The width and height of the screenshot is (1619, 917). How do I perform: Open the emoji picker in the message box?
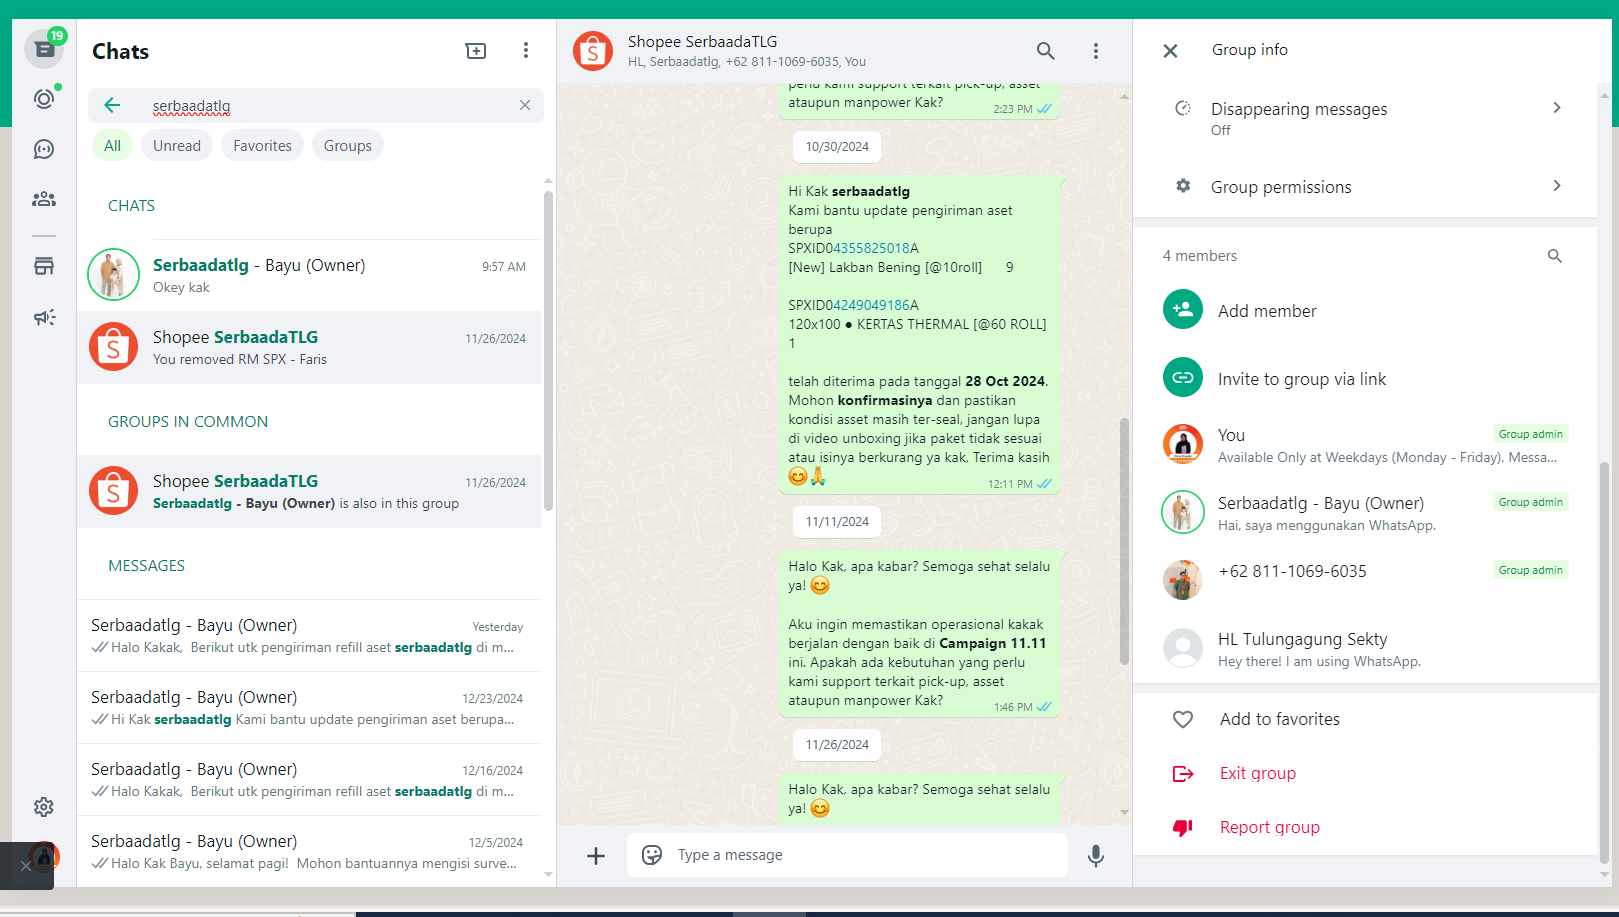652,855
